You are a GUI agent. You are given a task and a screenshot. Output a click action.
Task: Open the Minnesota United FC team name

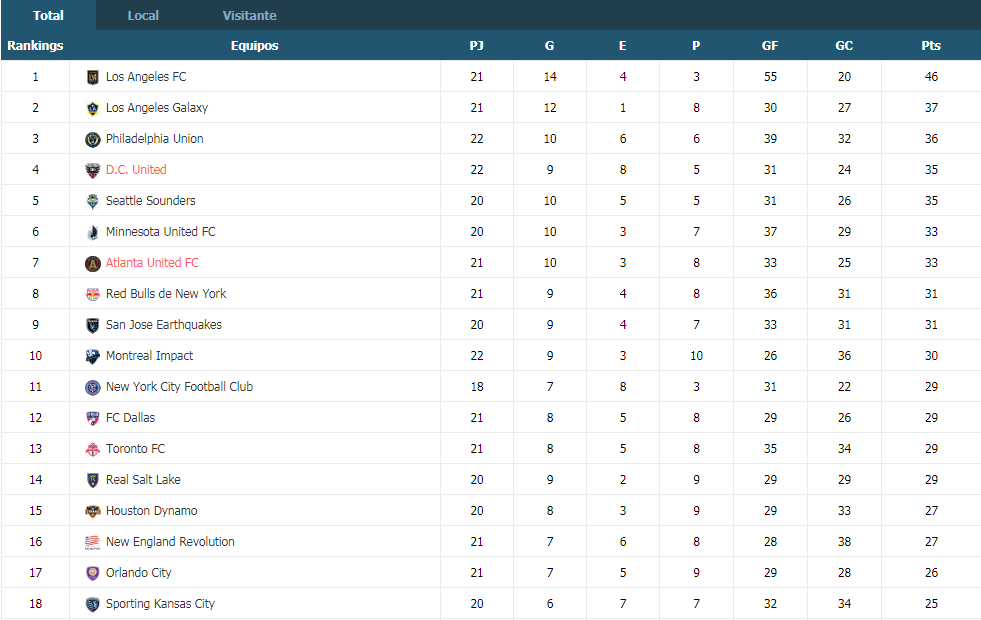[x=160, y=231]
